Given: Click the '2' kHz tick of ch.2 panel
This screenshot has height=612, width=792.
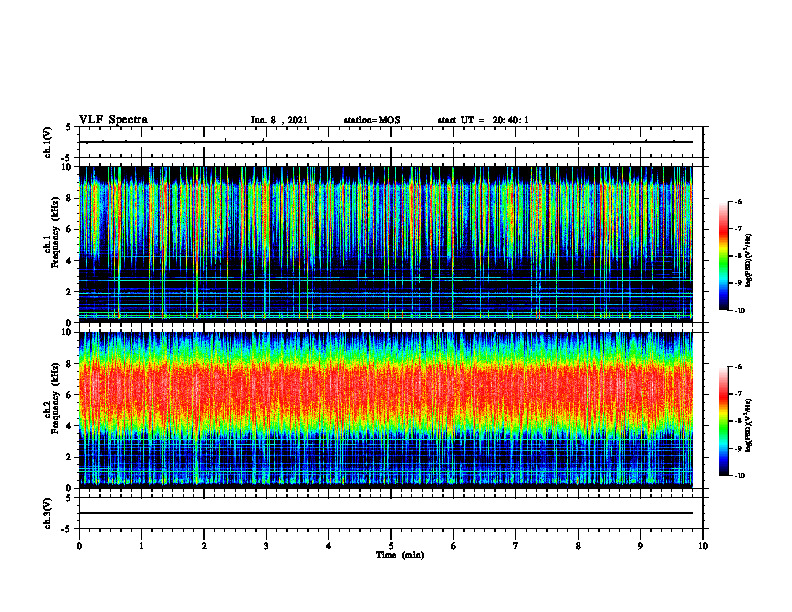Looking at the screenshot, I should [x=70, y=457].
